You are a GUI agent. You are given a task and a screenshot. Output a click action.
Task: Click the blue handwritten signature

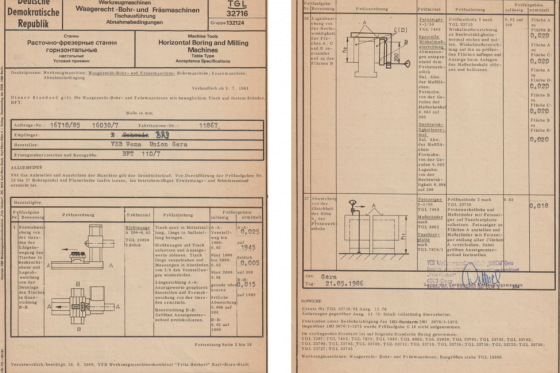point(481,275)
